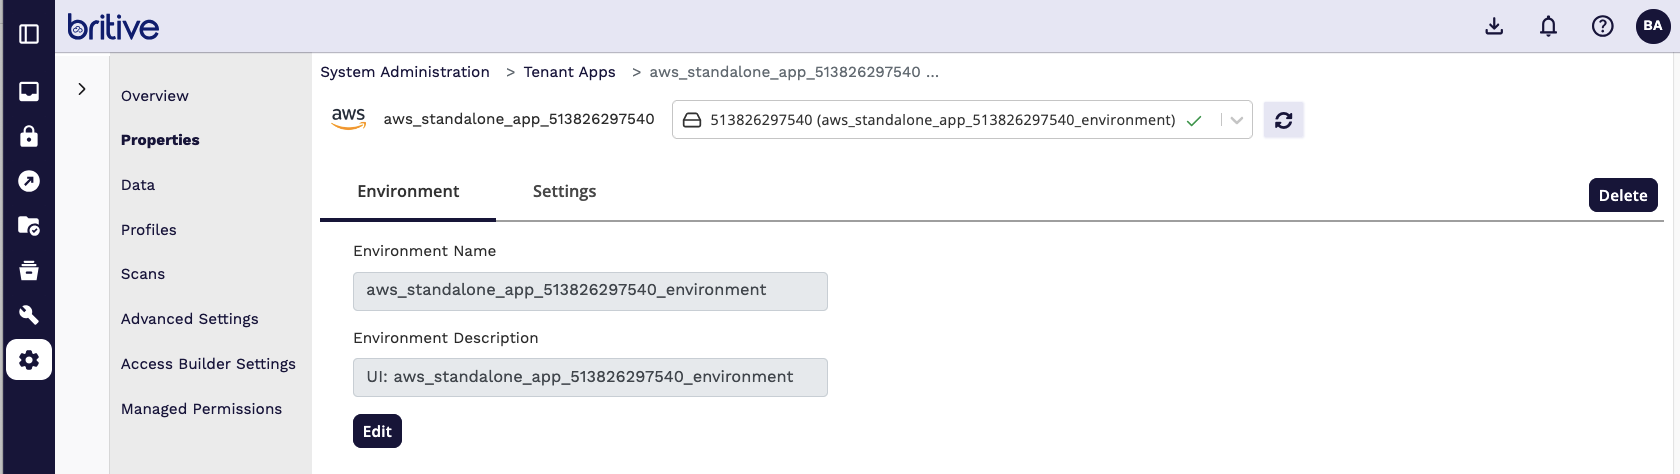Screen dimensions: 1680x474
Task: Click the folder with checkmark icon
Action: click(29, 226)
